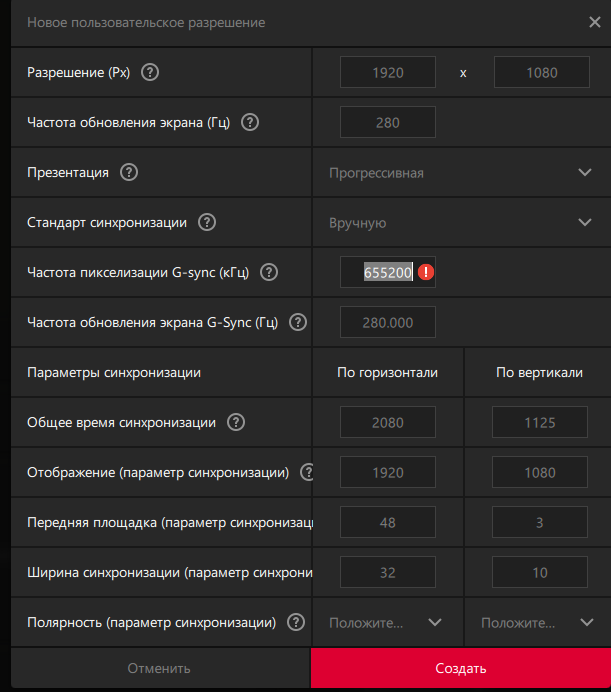Click the dialog title Новое пользовательское разрешение
This screenshot has height=692, width=611.
(146, 23)
